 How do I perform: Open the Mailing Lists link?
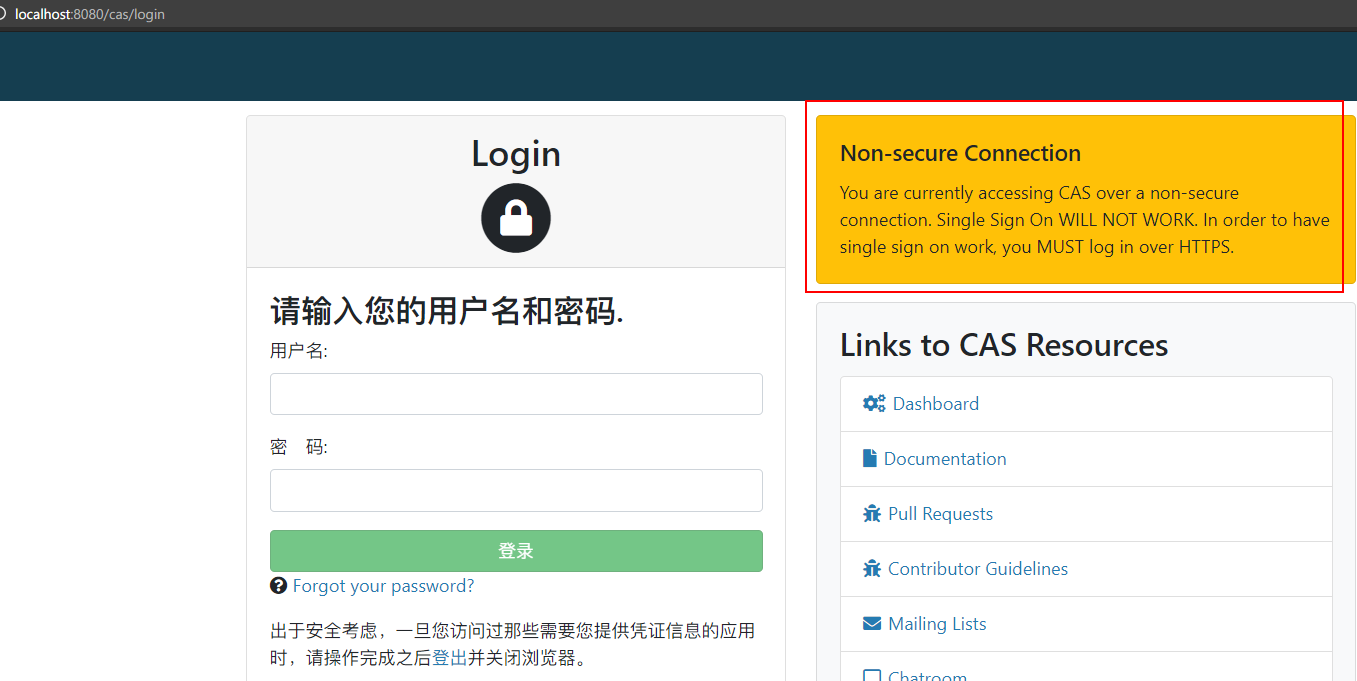pos(937,624)
